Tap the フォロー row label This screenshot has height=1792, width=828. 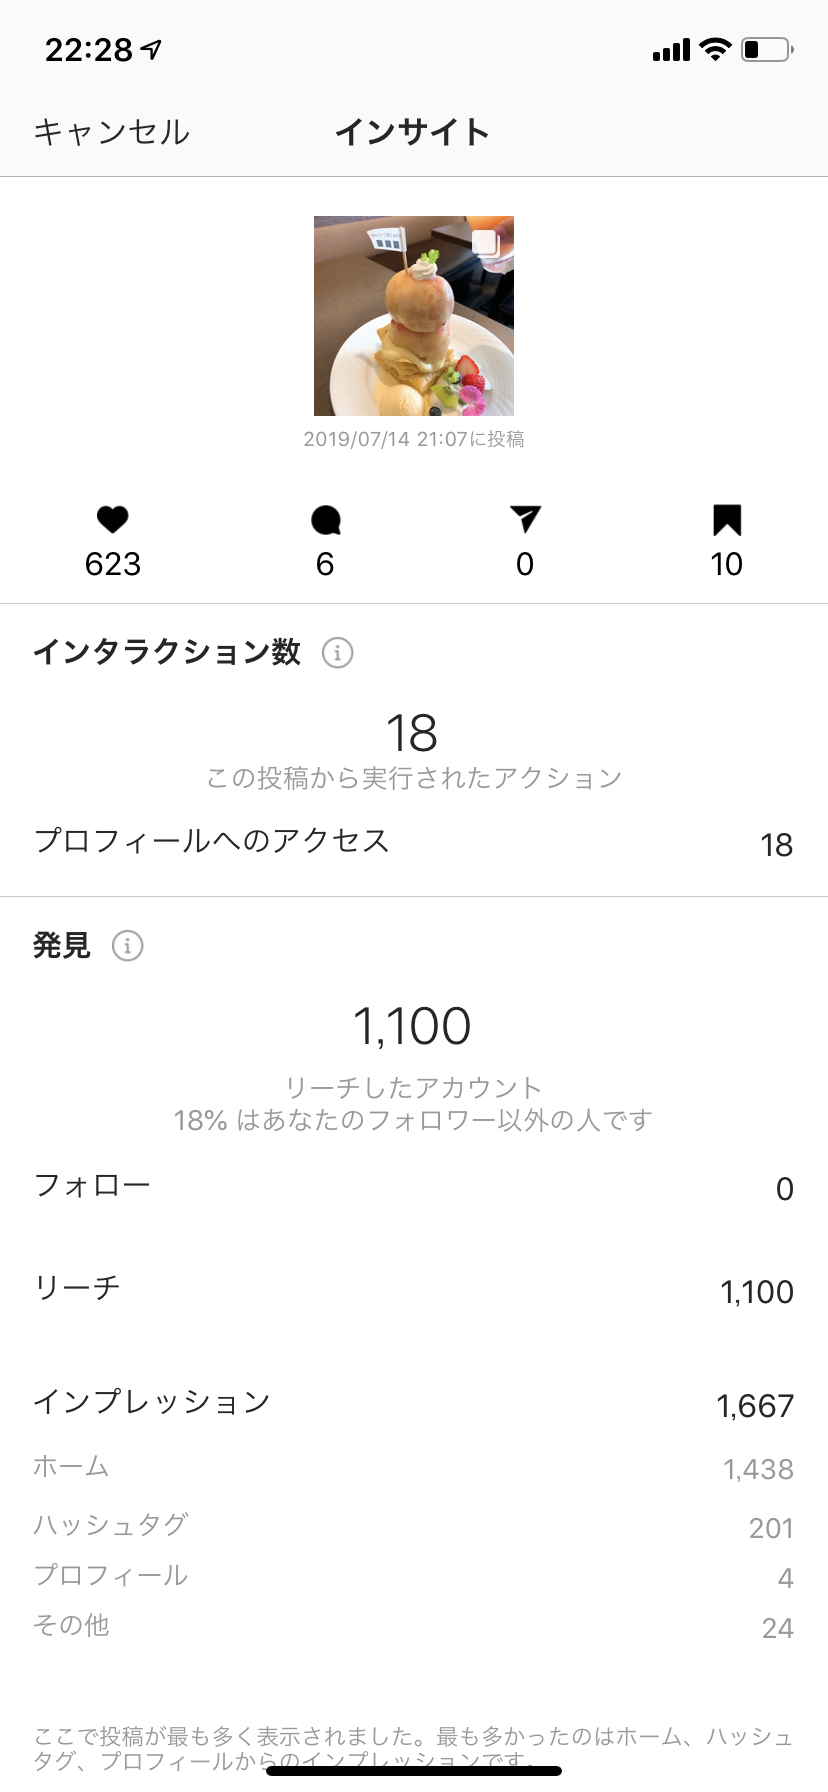coord(92,1185)
